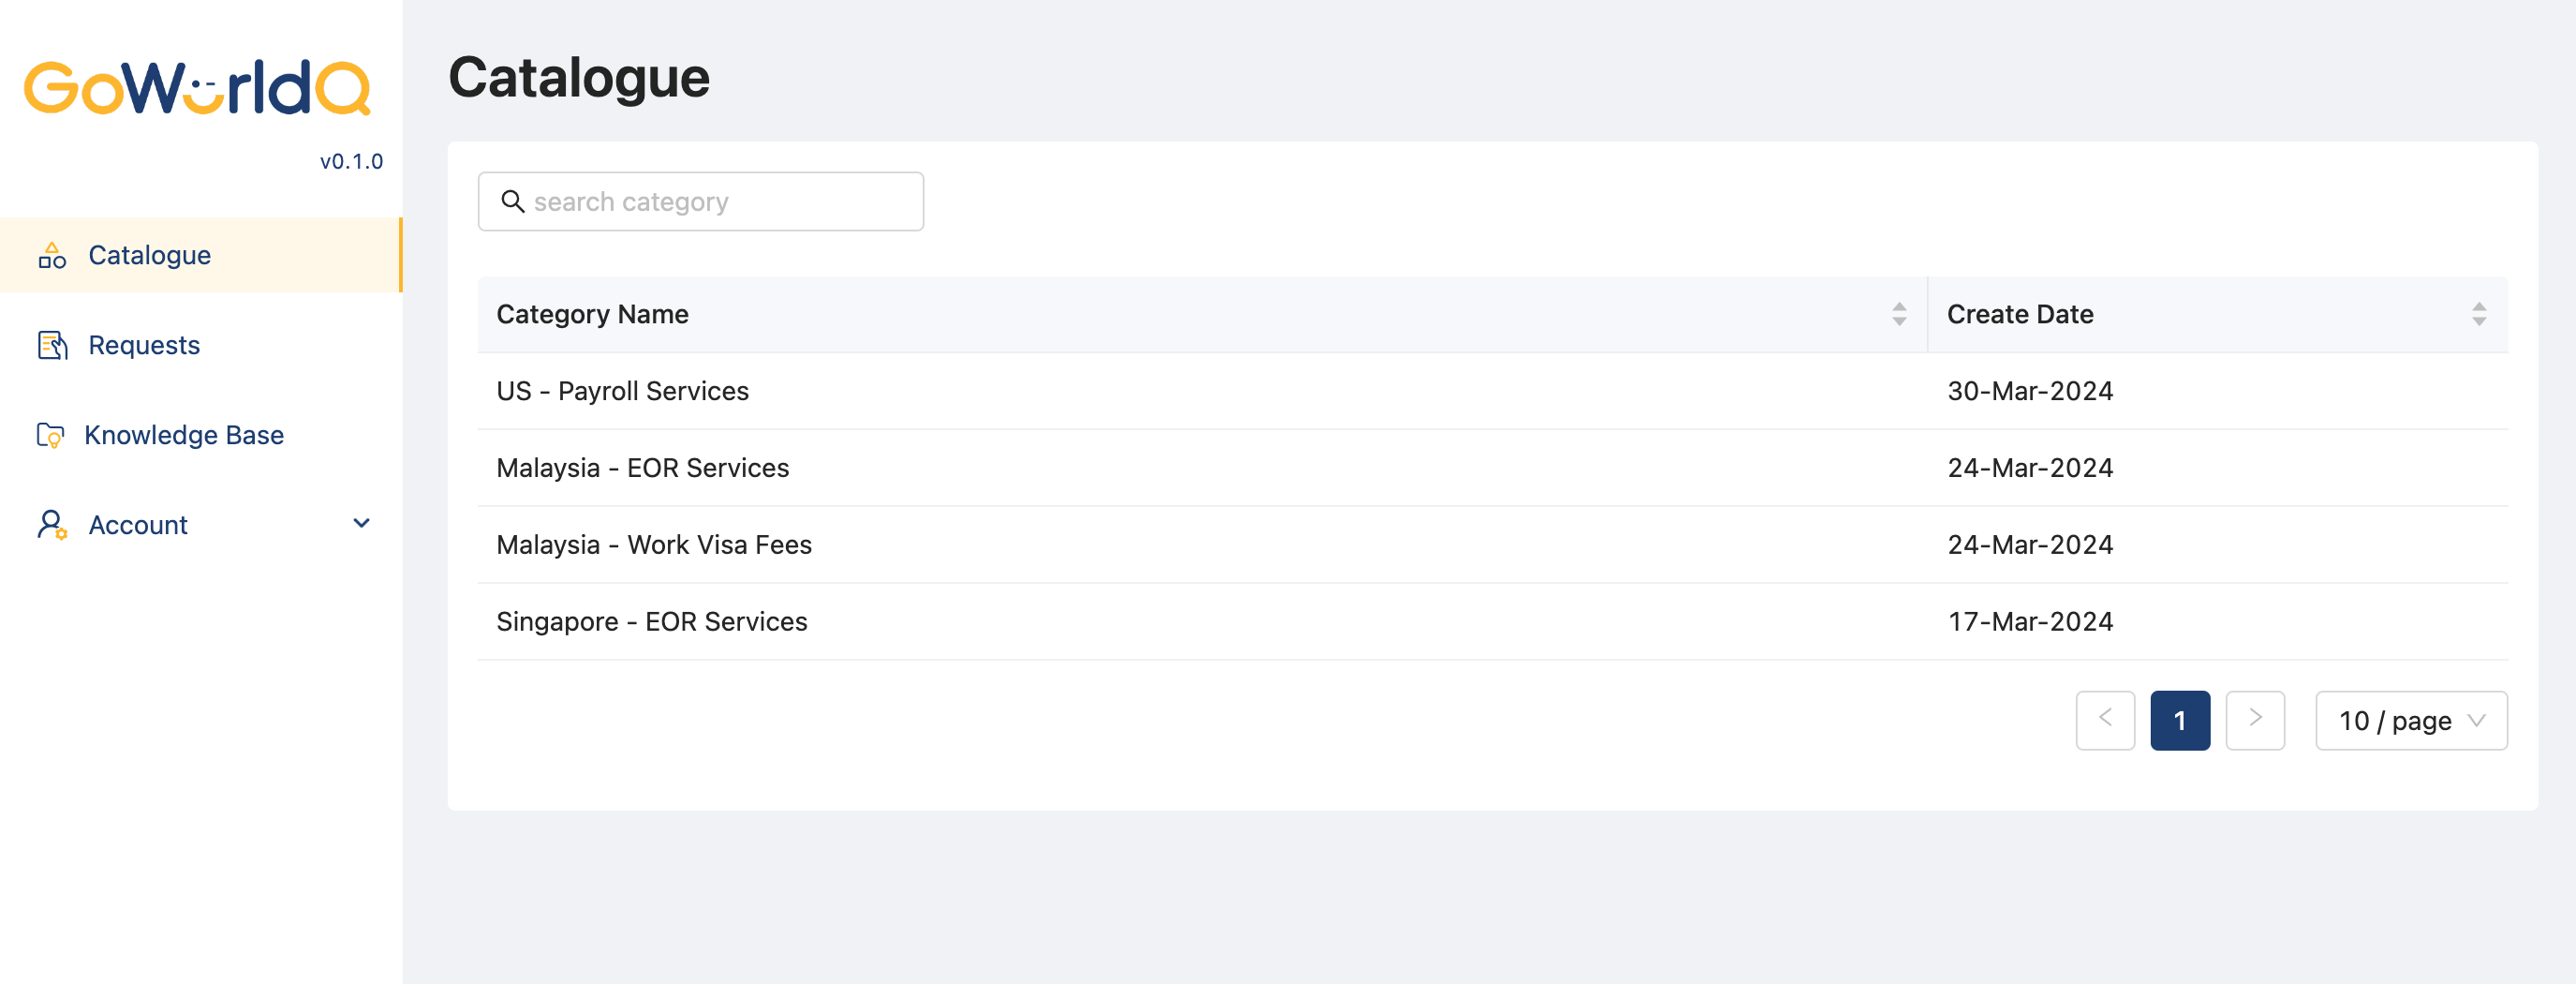Click the Knowledge Base folder icon
This screenshot has width=2576, height=984.
[x=50, y=435]
